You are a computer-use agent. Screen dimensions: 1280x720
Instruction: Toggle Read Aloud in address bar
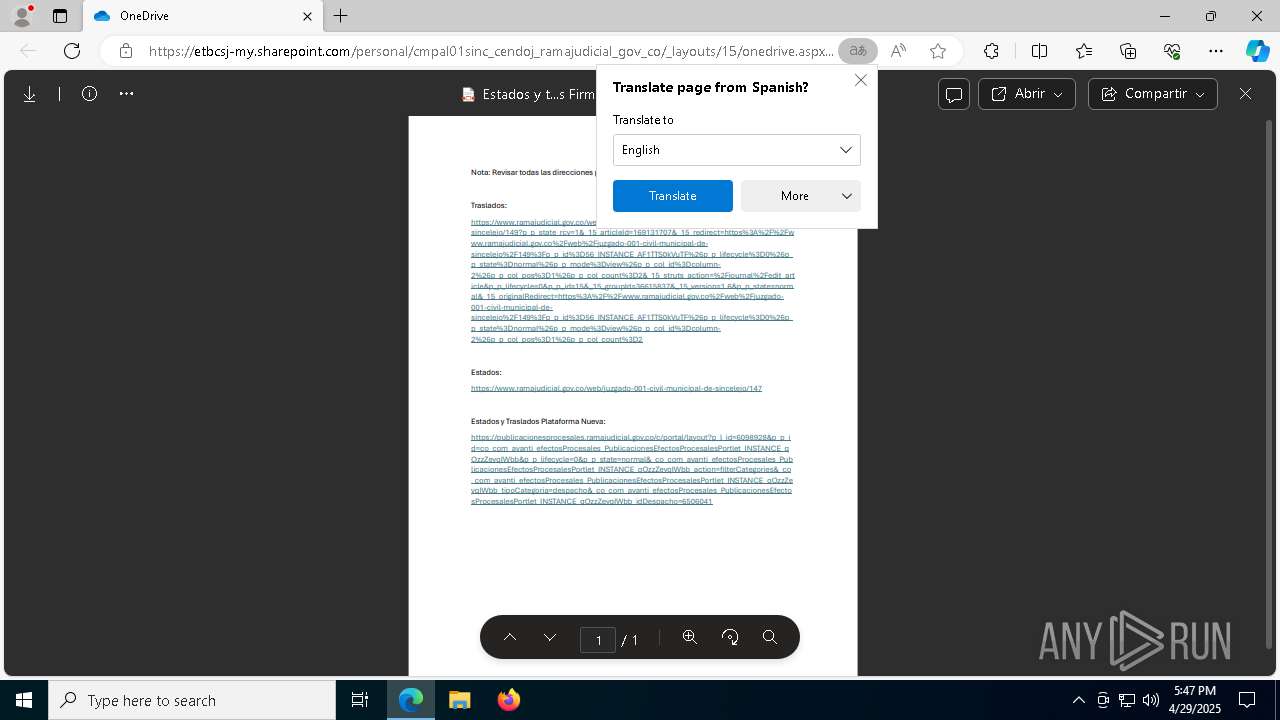point(898,51)
